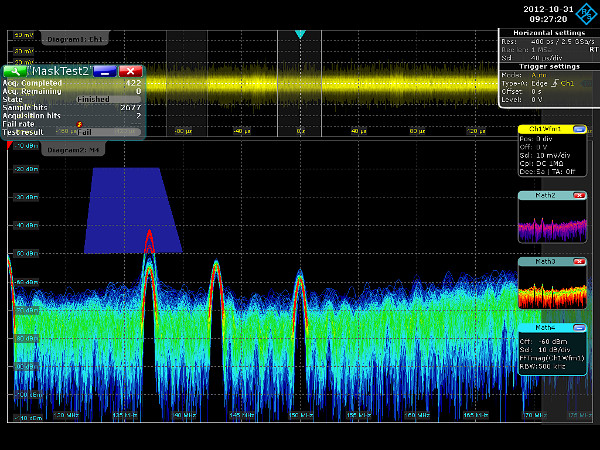Image resolution: width=600 pixels, height=450 pixels.
Task: Click the Rohde & Schwarz logo icon
Action: pos(586,14)
